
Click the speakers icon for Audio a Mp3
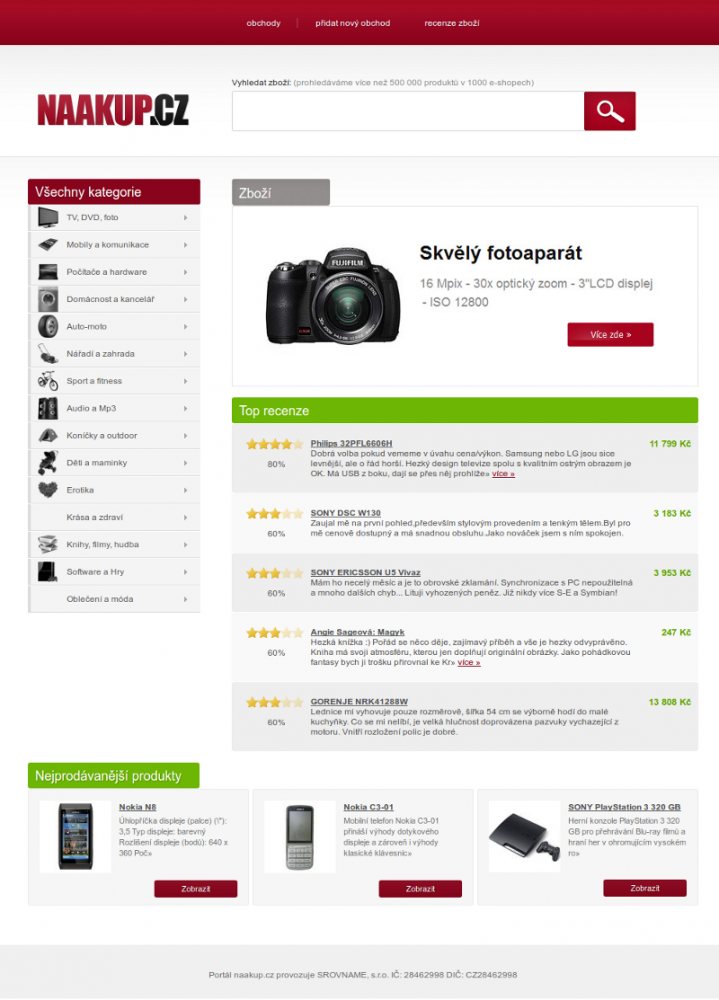point(48,408)
